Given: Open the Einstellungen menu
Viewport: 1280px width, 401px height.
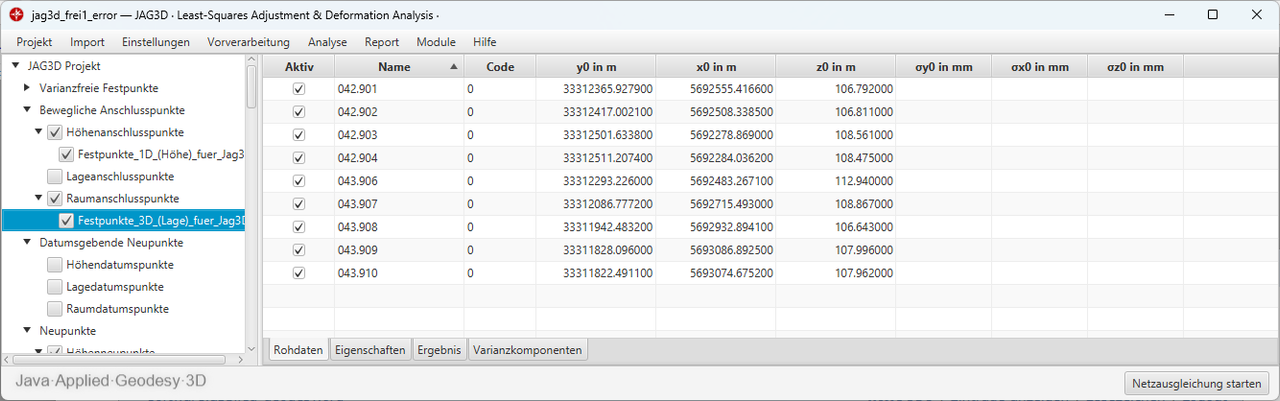Looking at the screenshot, I should click(x=156, y=42).
